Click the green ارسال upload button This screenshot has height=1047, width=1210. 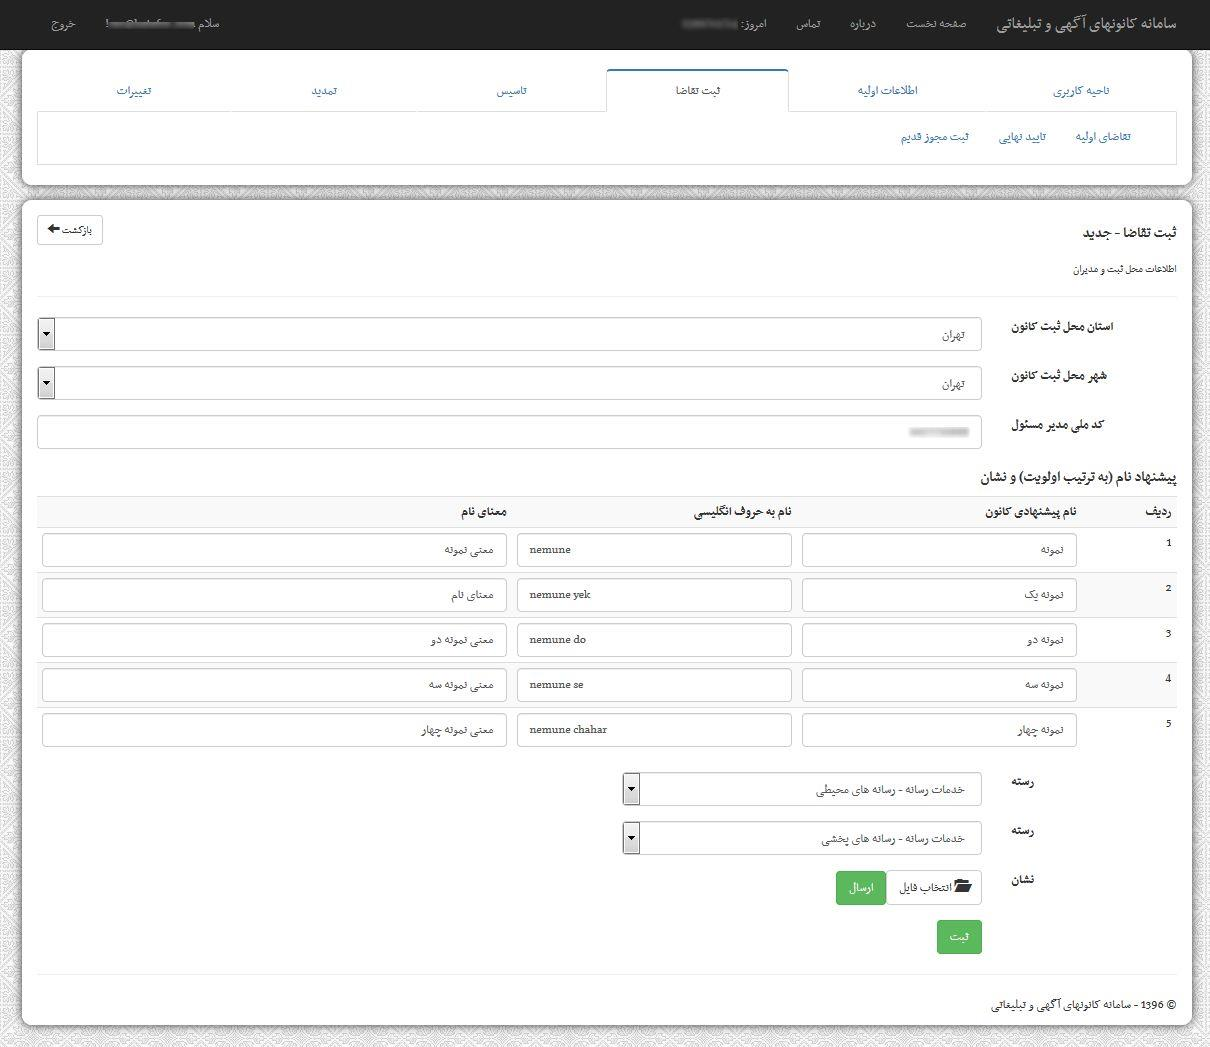coord(861,887)
